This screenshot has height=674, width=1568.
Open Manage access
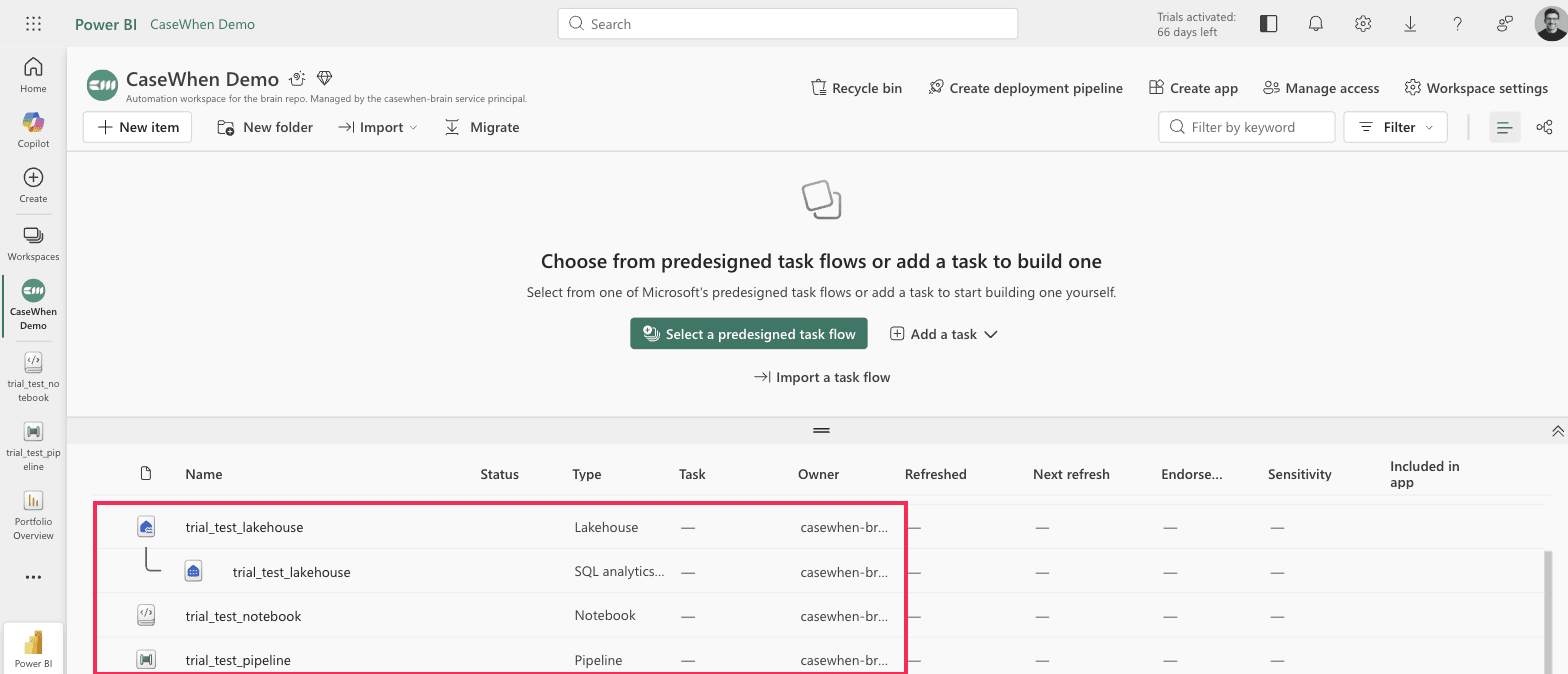1321,88
